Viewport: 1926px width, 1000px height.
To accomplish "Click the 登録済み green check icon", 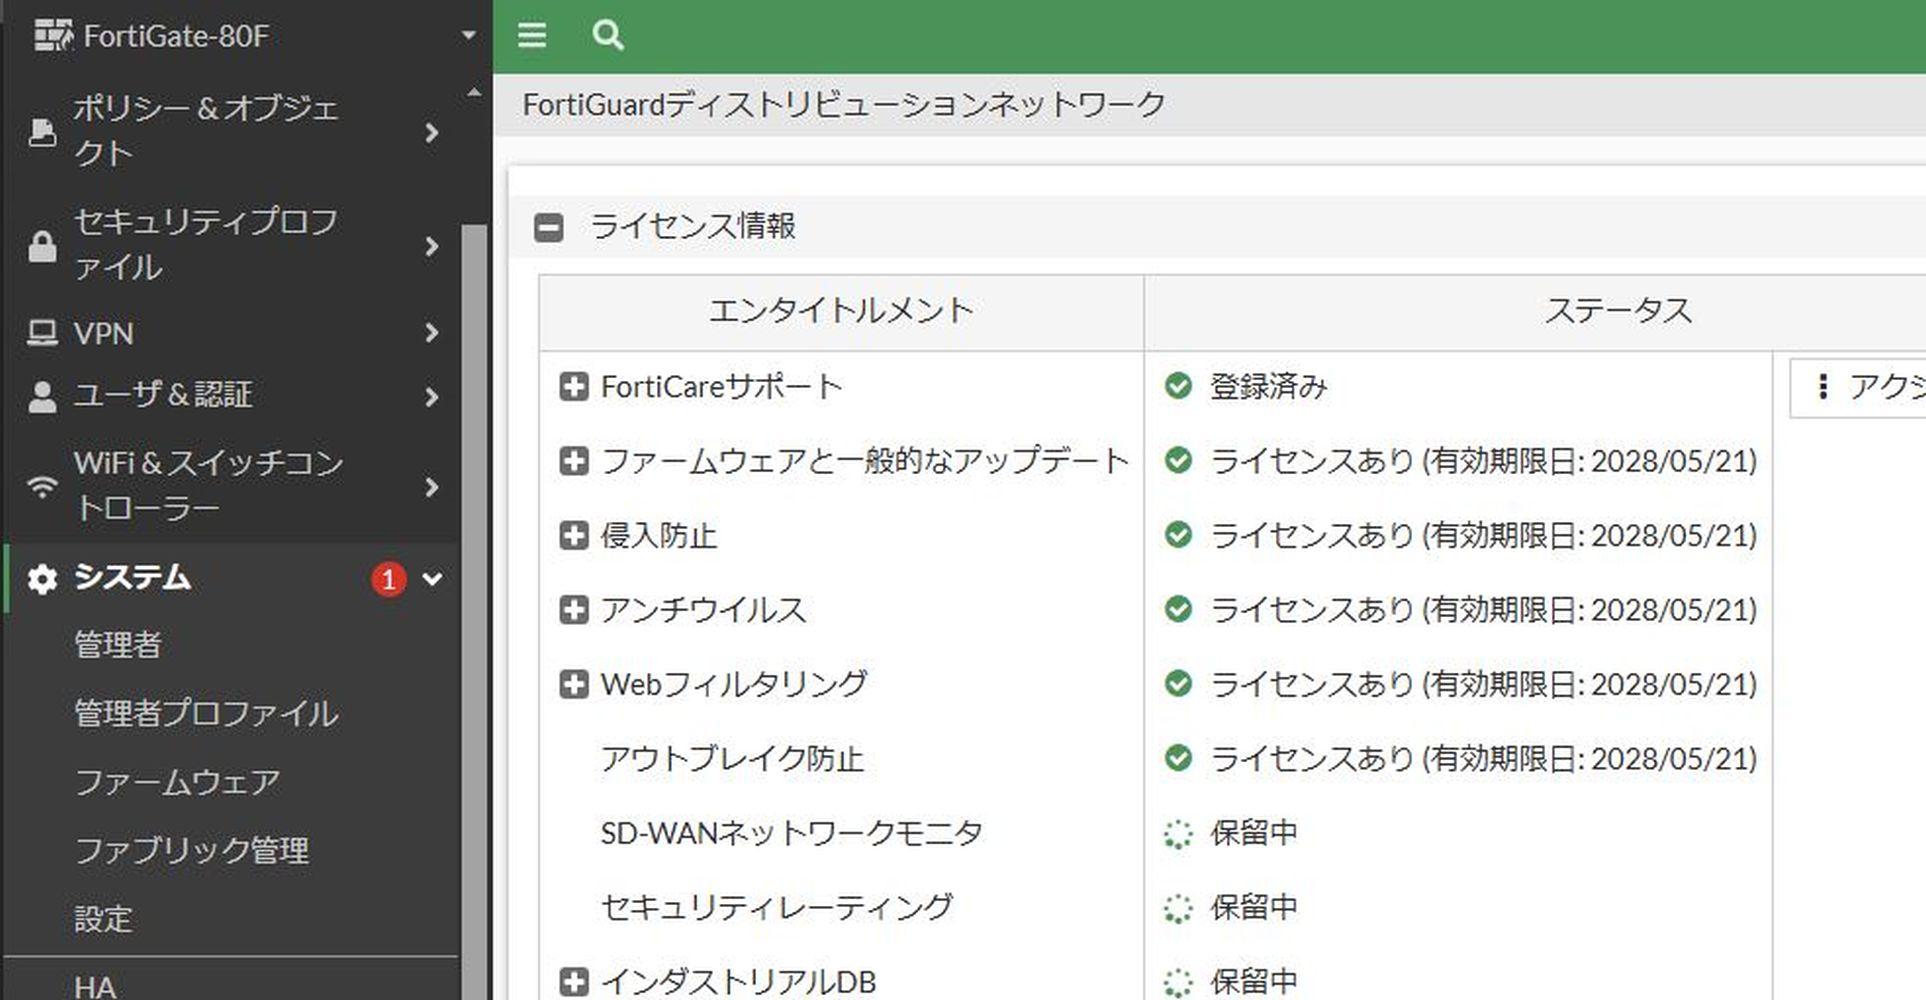I will [x=1179, y=386].
